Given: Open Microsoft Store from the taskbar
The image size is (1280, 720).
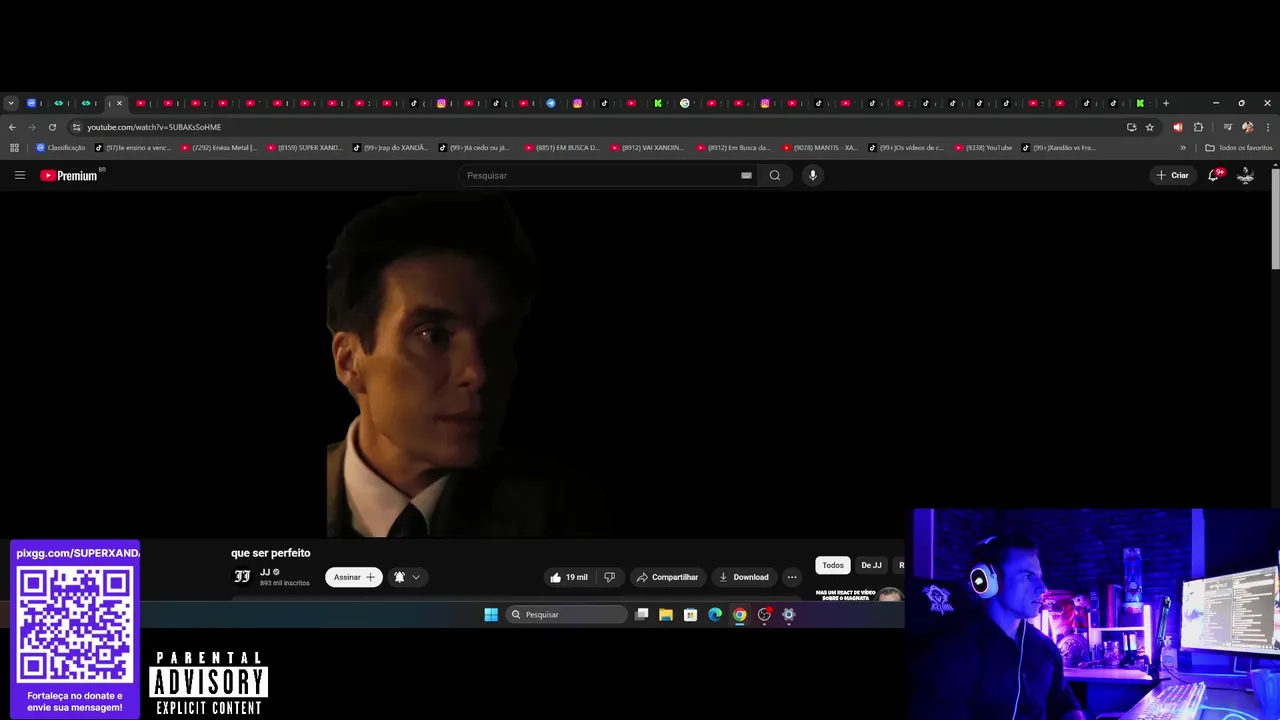Looking at the screenshot, I should click(690, 614).
